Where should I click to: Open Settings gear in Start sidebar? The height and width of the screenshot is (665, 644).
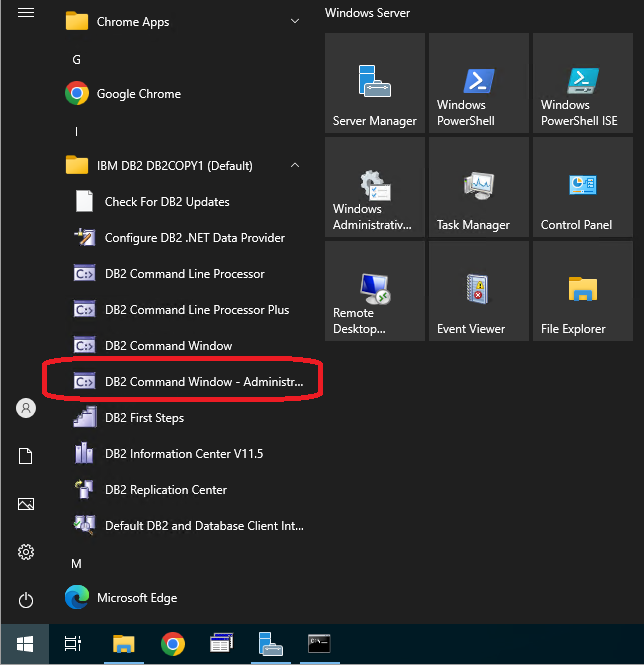[26, 552]
